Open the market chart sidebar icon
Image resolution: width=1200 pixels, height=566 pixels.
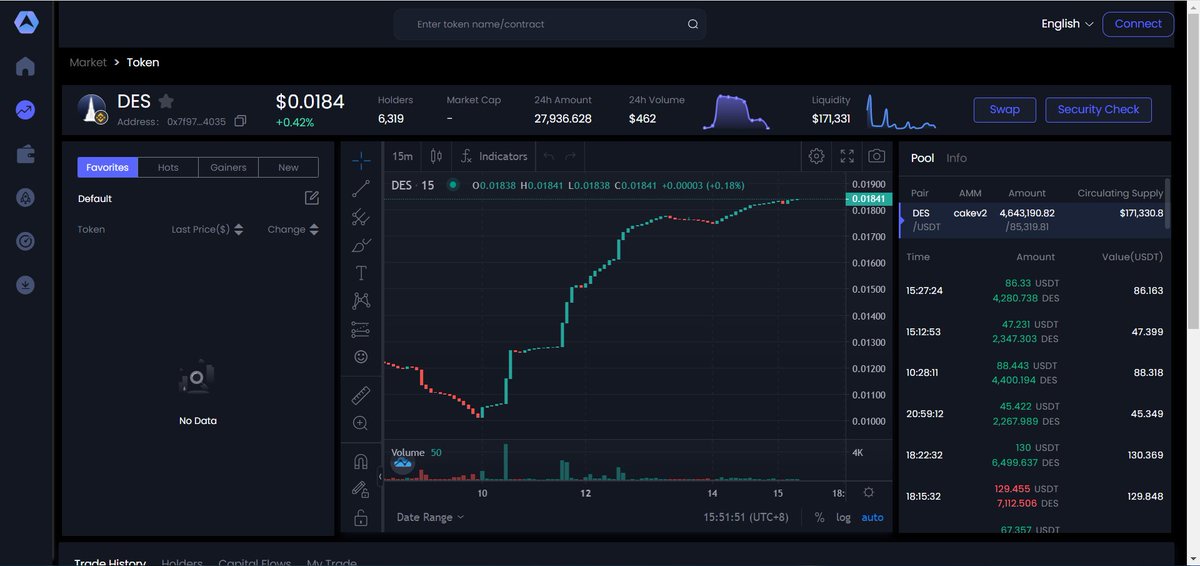pyautogui.click(x=25, y=110)
